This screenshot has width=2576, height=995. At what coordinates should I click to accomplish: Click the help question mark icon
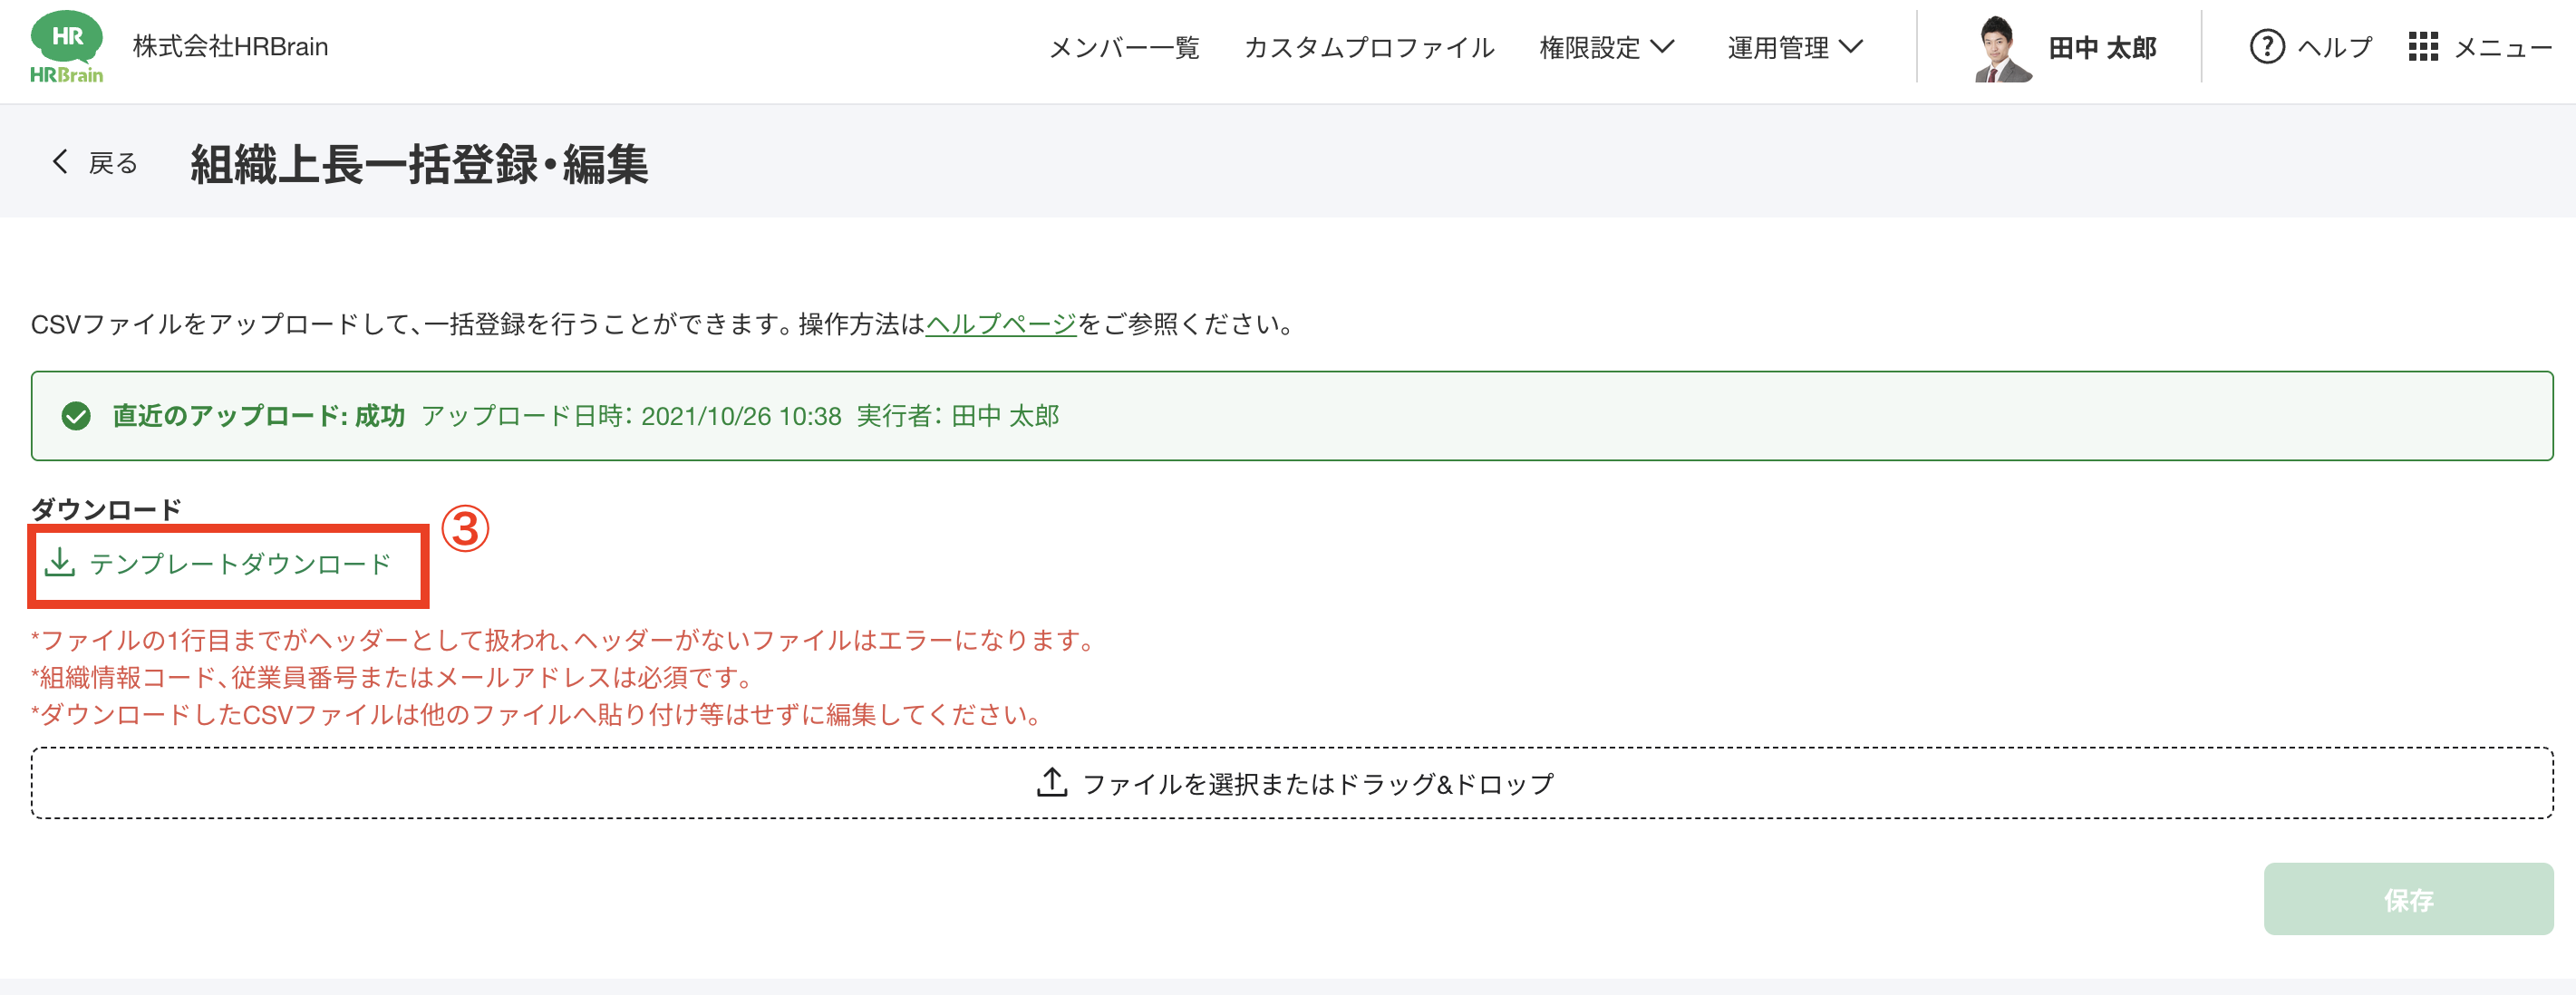coord(2266,47)
